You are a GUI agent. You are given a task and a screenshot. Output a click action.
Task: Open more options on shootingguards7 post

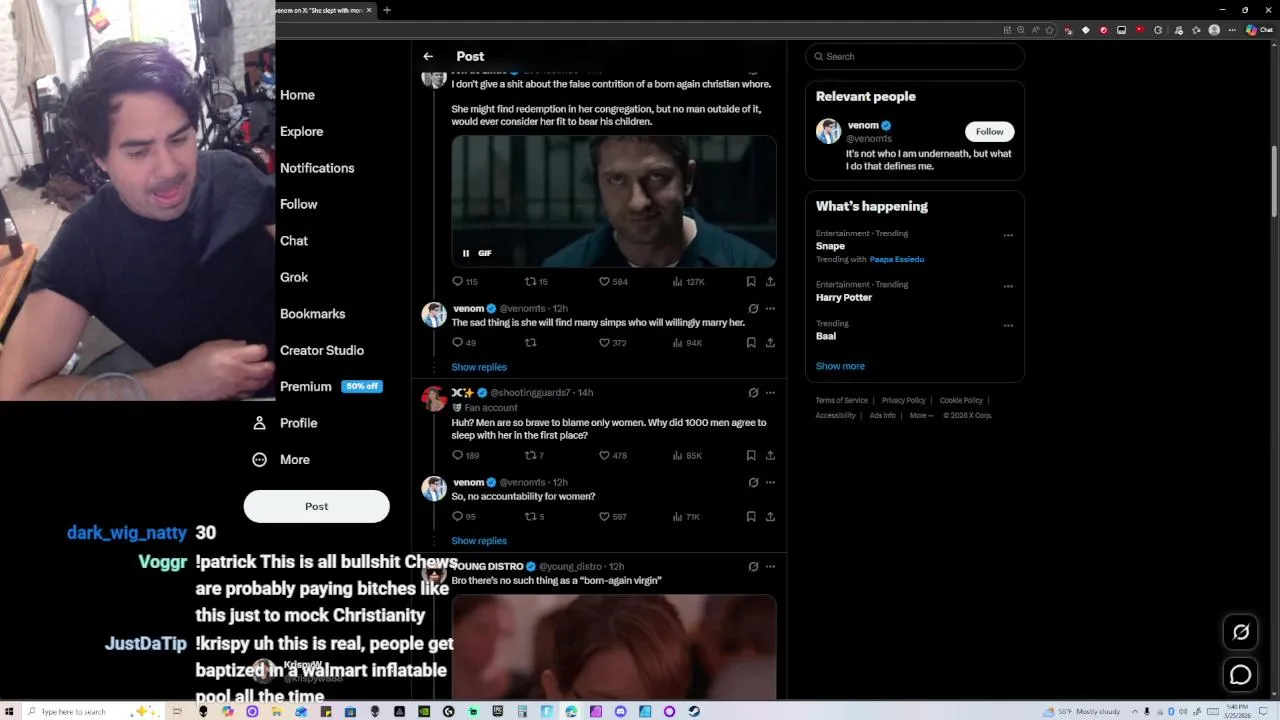tap(770, 393)
